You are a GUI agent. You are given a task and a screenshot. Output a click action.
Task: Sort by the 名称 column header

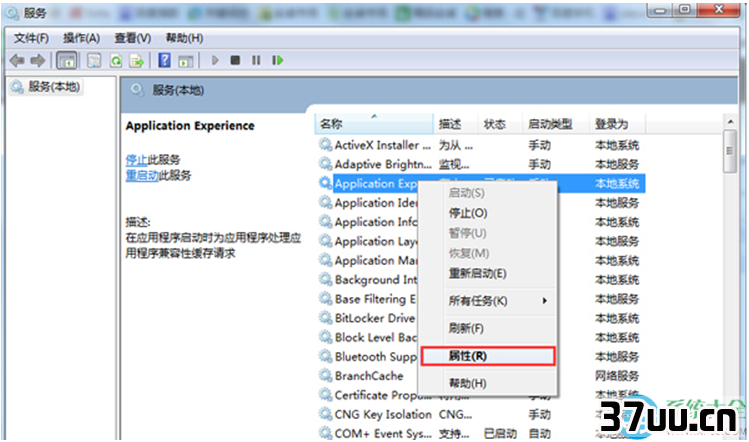pos(374,124)
